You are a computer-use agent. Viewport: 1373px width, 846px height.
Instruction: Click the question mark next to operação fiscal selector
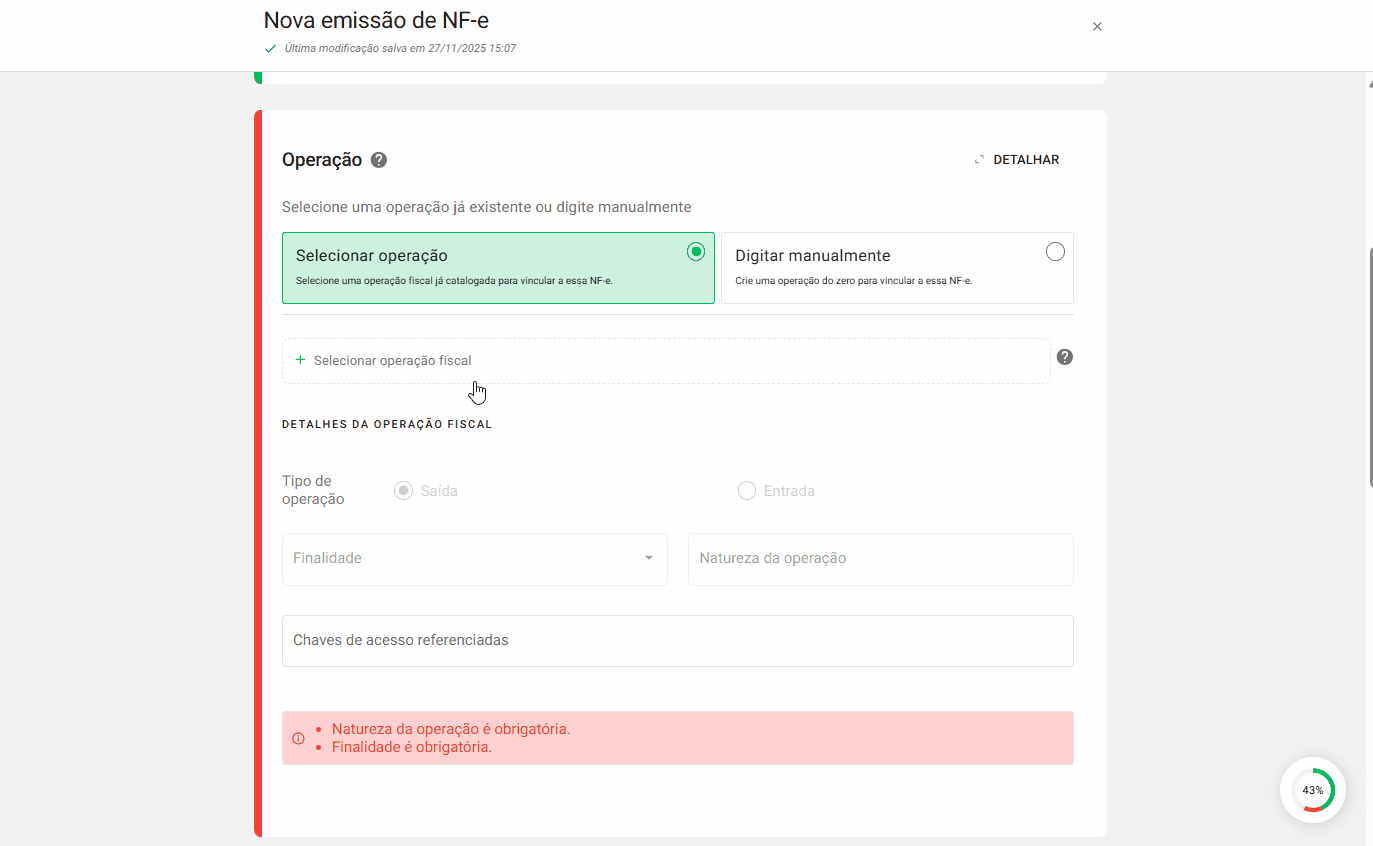1064,356
